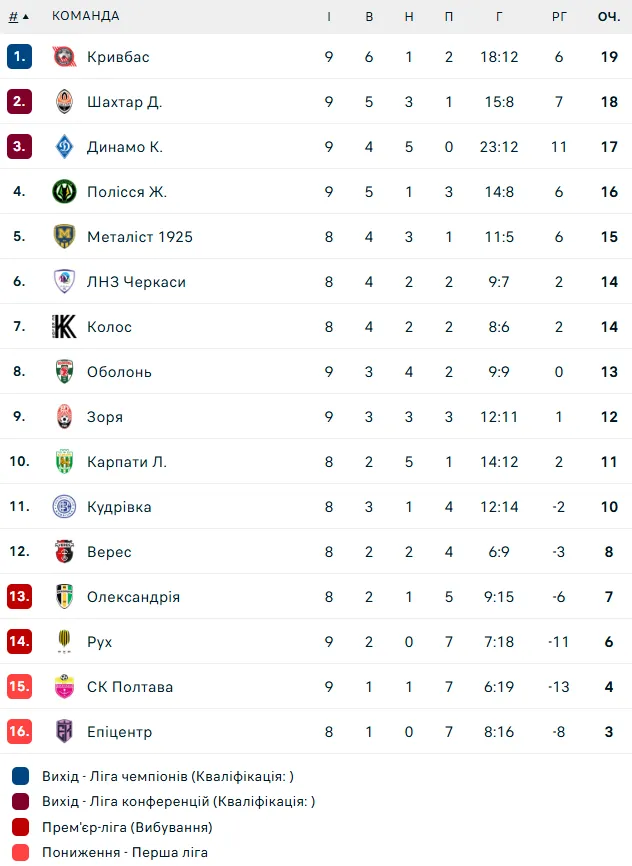Click the КОМАНДА column header
Viewport: 632px width, 866px height.
point(85,16)
